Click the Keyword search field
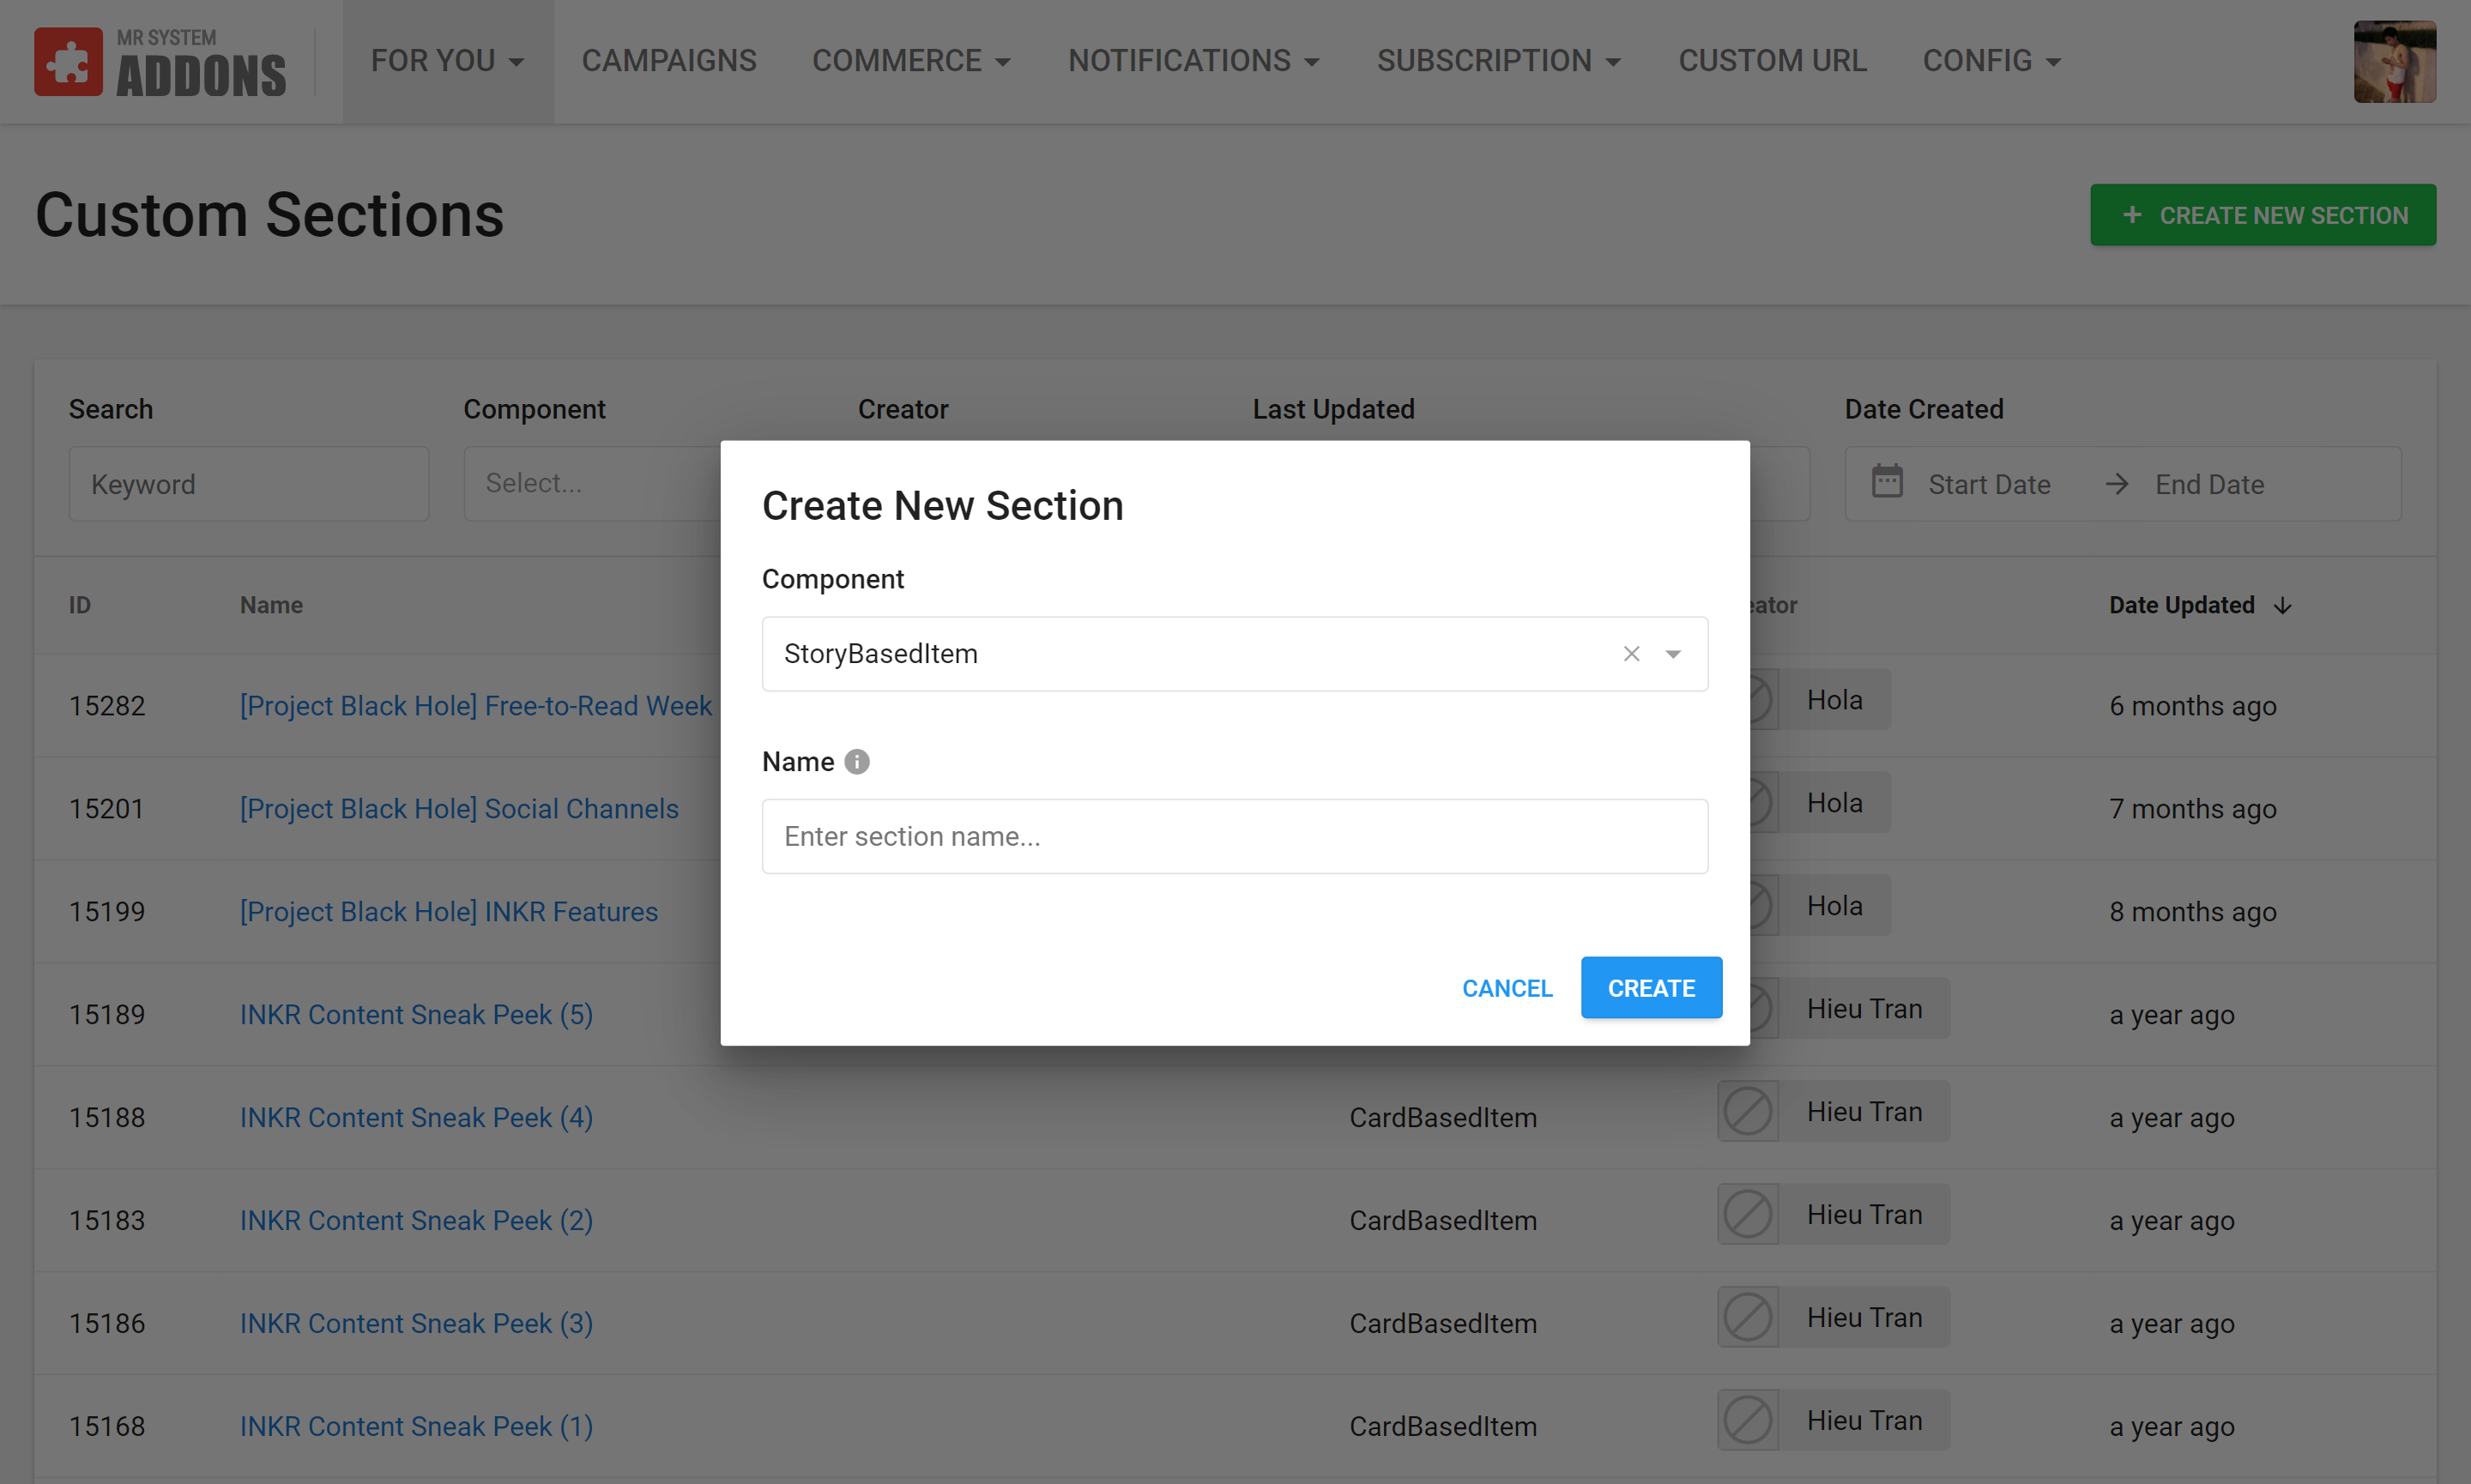Screen dimensions: 2471x1484 coord(248,484)
